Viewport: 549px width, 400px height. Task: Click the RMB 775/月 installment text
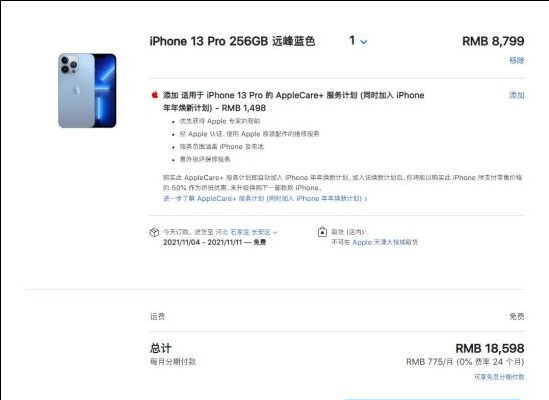click(465, 362)
